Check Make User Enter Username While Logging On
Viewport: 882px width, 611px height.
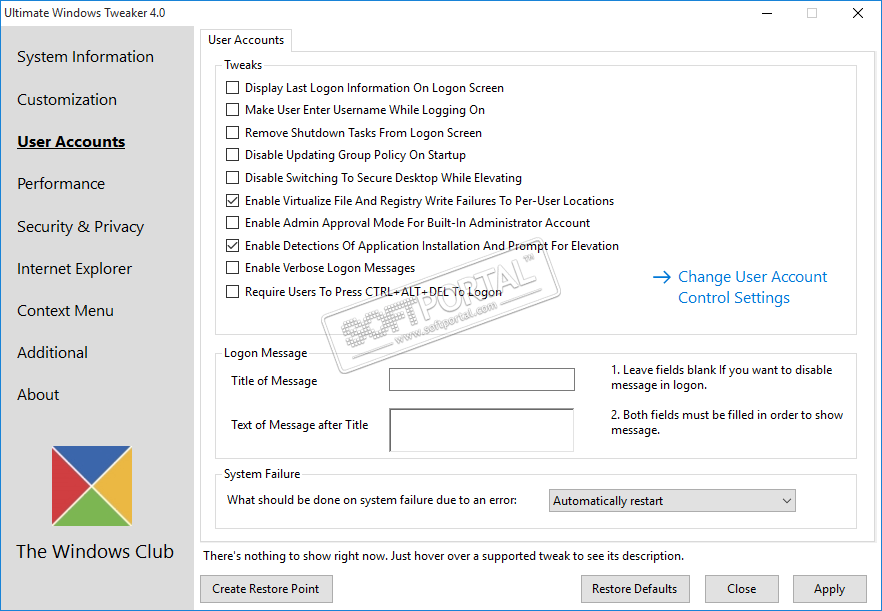click(232, 110)
